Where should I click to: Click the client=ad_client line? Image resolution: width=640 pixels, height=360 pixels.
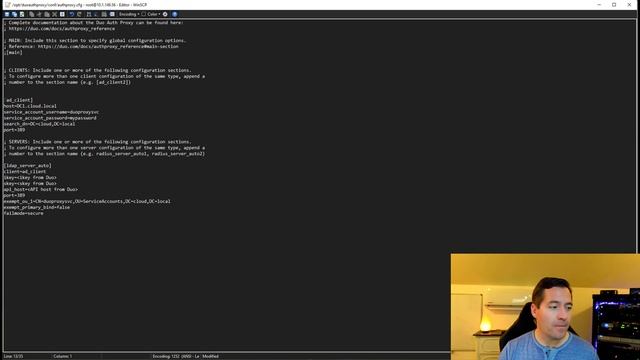(x=25, y=171)
